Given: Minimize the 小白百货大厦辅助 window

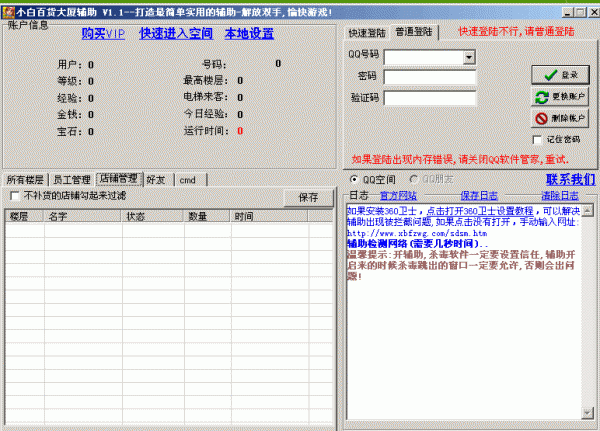Looking at the screenshot, I should coord(568,13).
